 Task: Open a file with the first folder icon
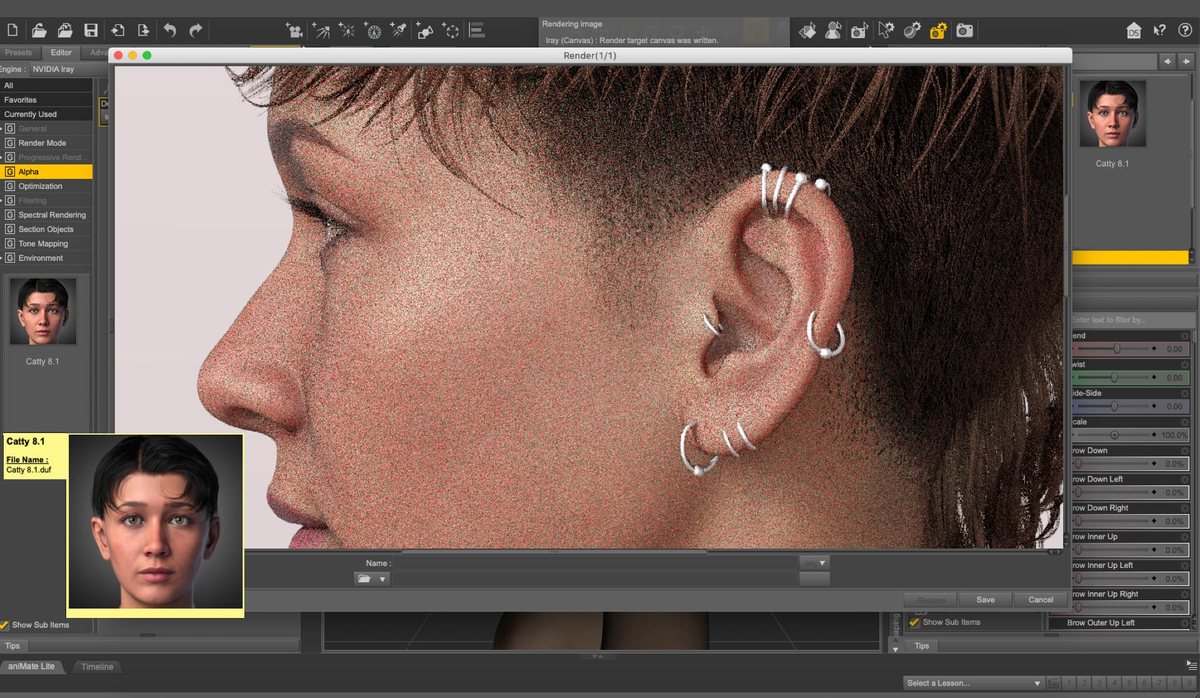(x=39, y=31)
